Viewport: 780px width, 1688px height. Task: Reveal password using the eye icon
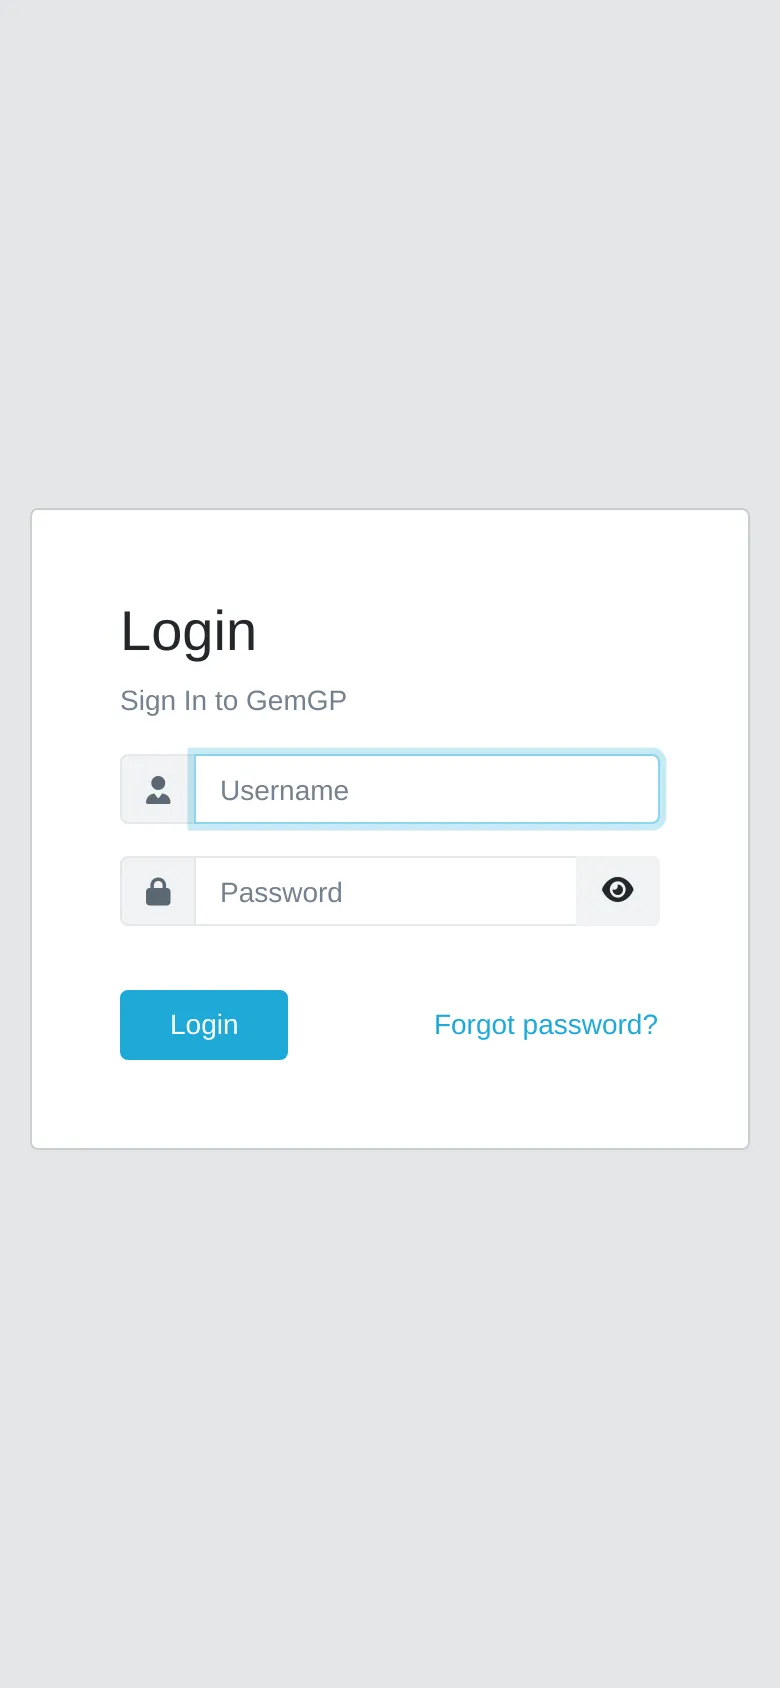pyautogui.click(x=618, y=890)
